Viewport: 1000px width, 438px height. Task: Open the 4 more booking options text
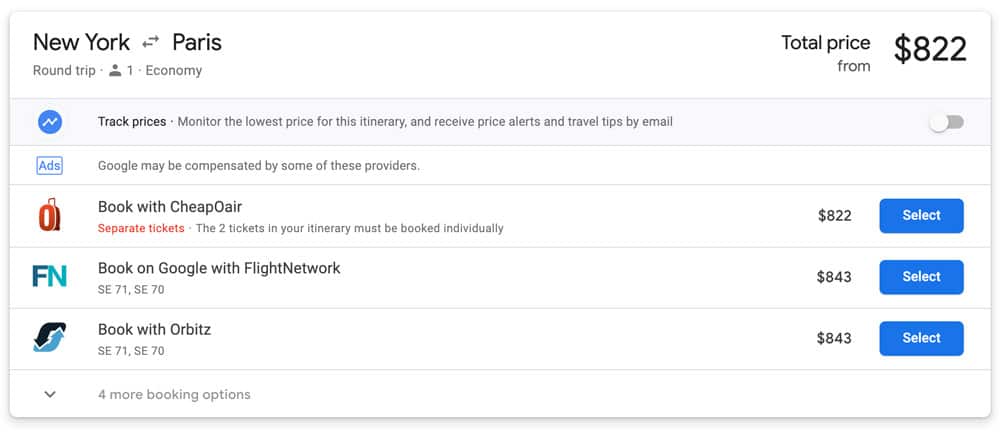174,395
